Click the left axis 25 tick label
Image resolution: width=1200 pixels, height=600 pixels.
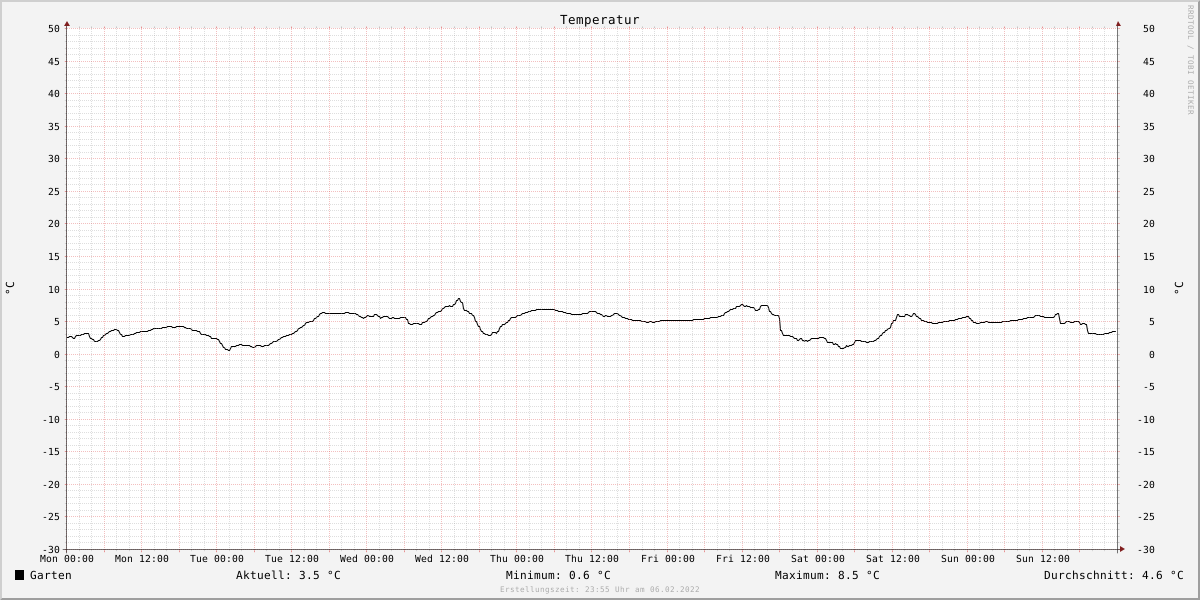point(54,191)
